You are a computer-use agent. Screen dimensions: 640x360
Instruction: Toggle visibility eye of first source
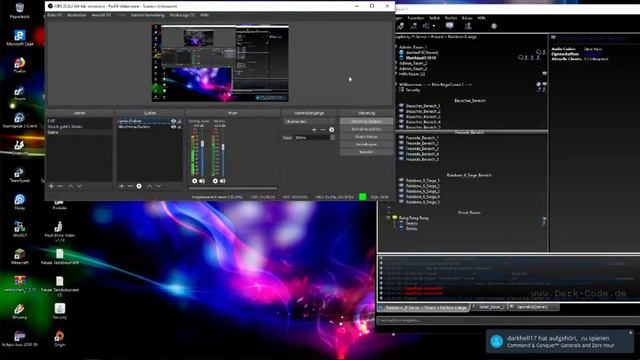[173, 121]
